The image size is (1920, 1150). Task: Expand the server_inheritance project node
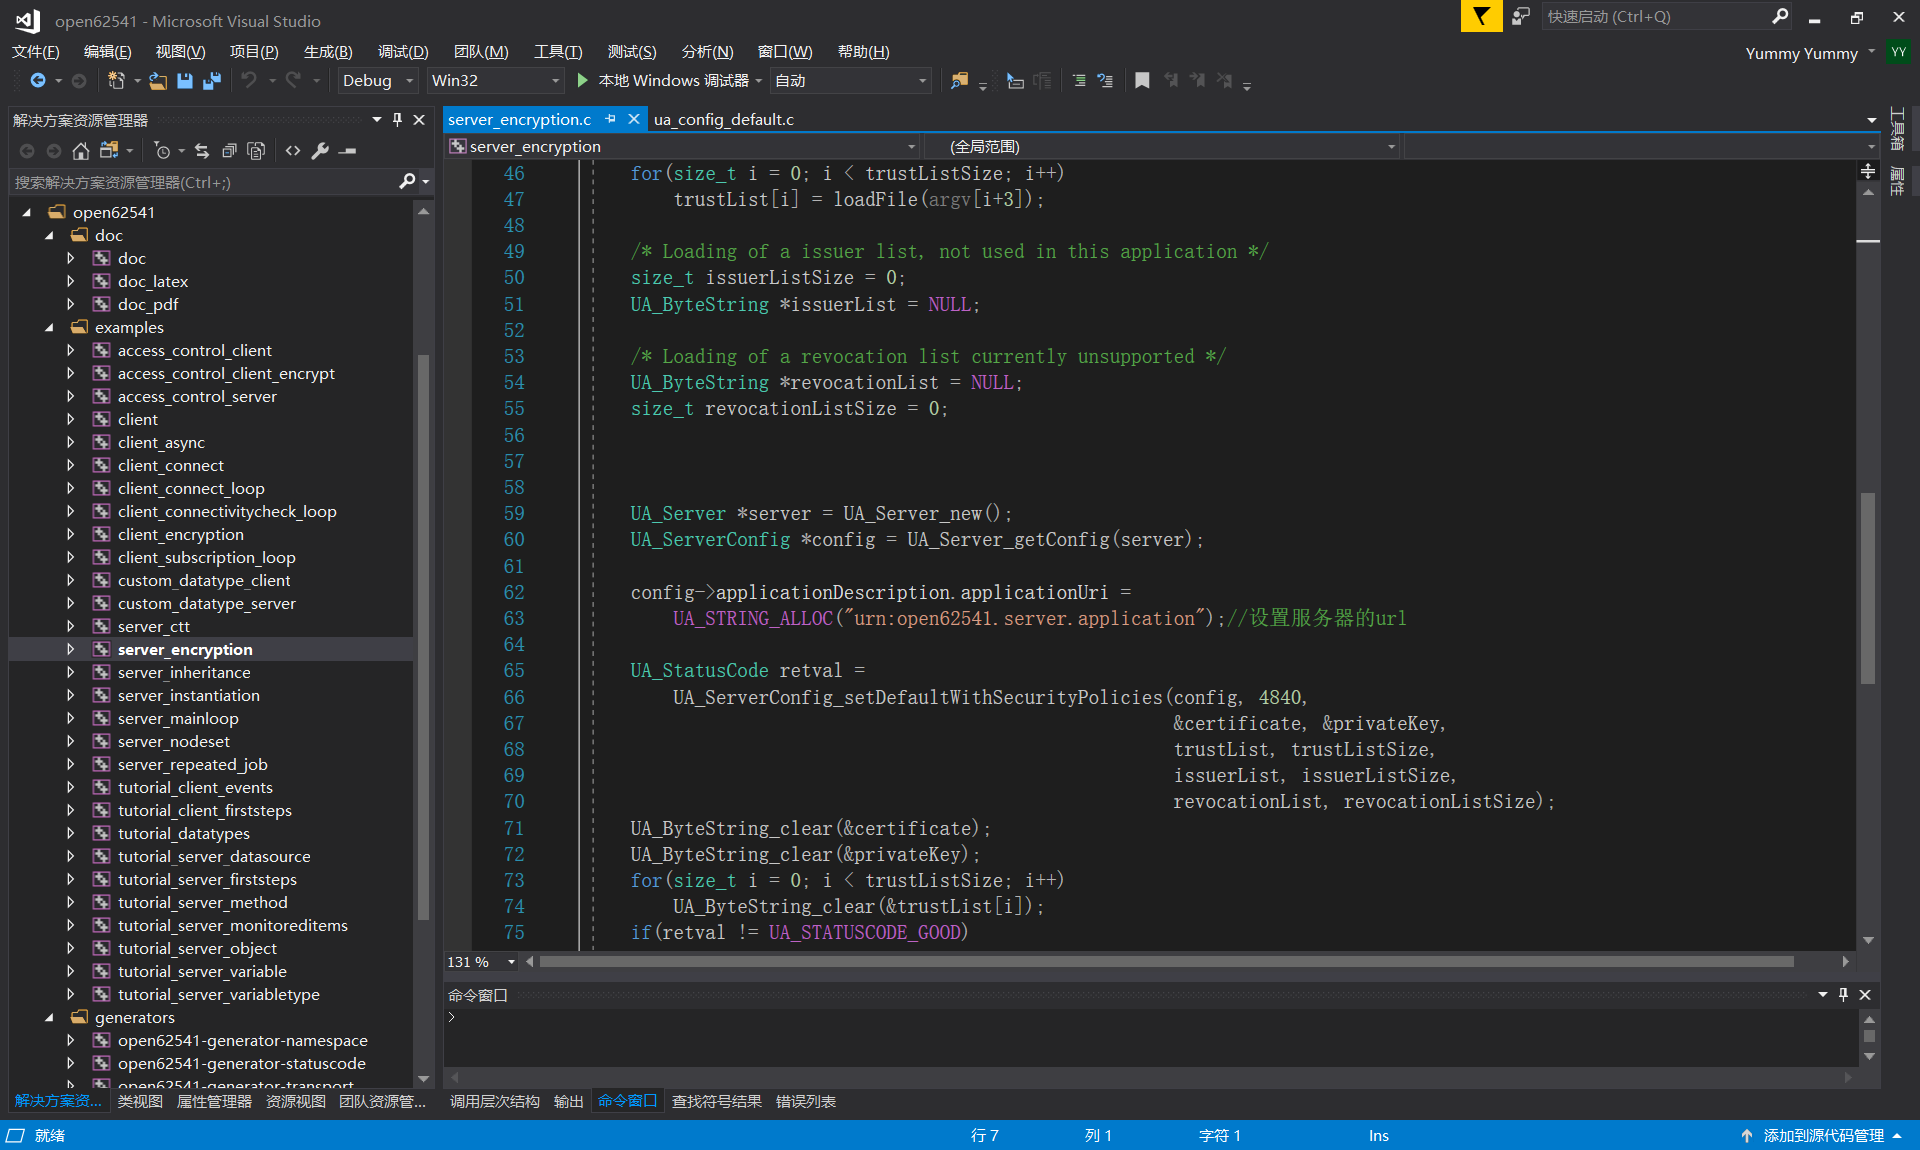[71, 673]
